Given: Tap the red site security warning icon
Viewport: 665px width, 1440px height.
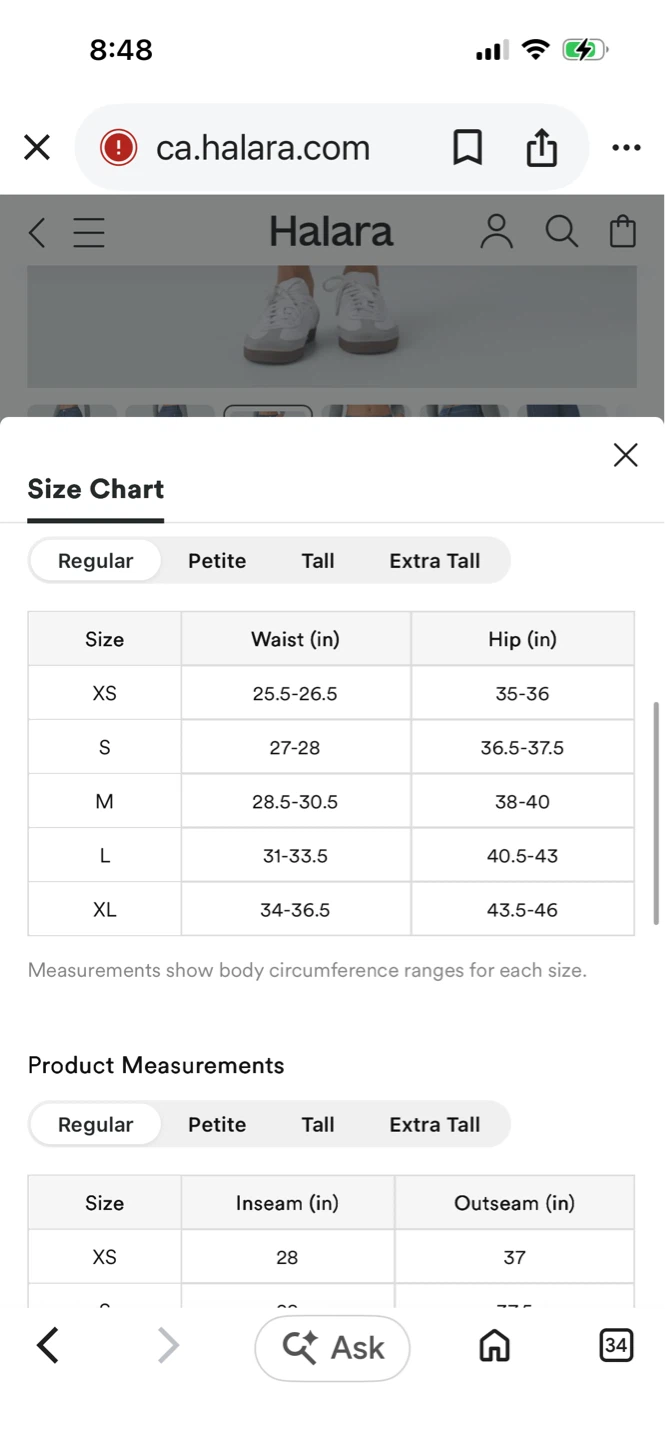Looking at the screenshot, I should pyautogui.click(x=118, y=148).
